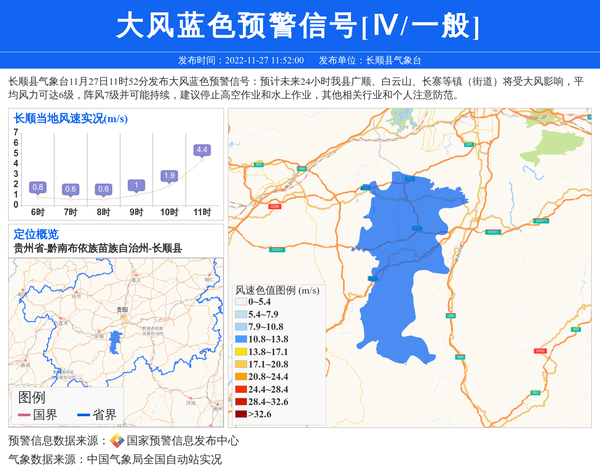Click the 4.4 wind speed label at 11时
The width and height of the screenshot is (600, 471).
point(202,150)
